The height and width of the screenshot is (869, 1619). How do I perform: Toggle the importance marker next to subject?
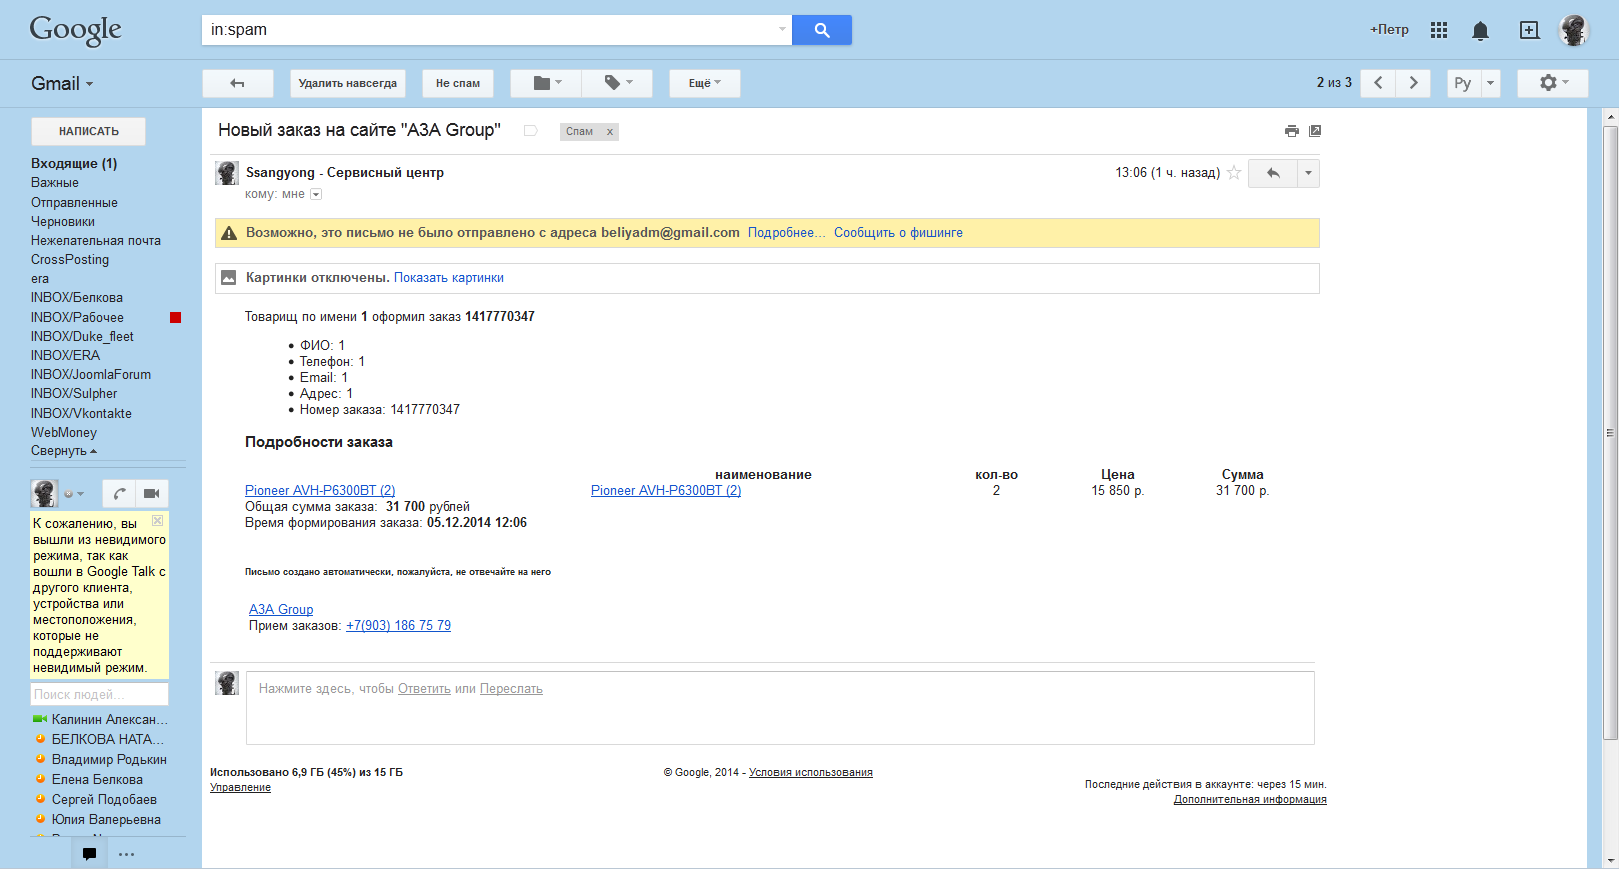[531, 131]
